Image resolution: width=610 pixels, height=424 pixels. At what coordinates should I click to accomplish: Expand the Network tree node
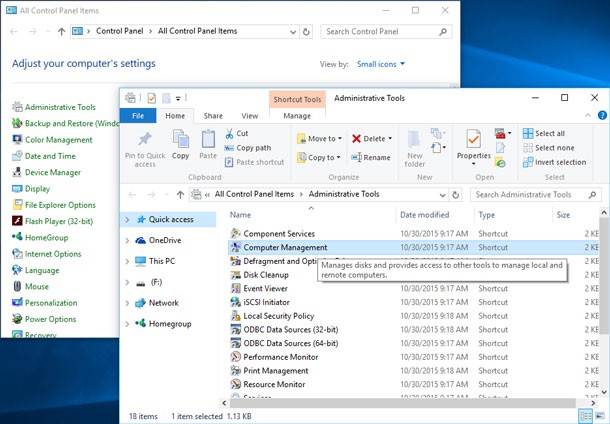pos(127,303)
